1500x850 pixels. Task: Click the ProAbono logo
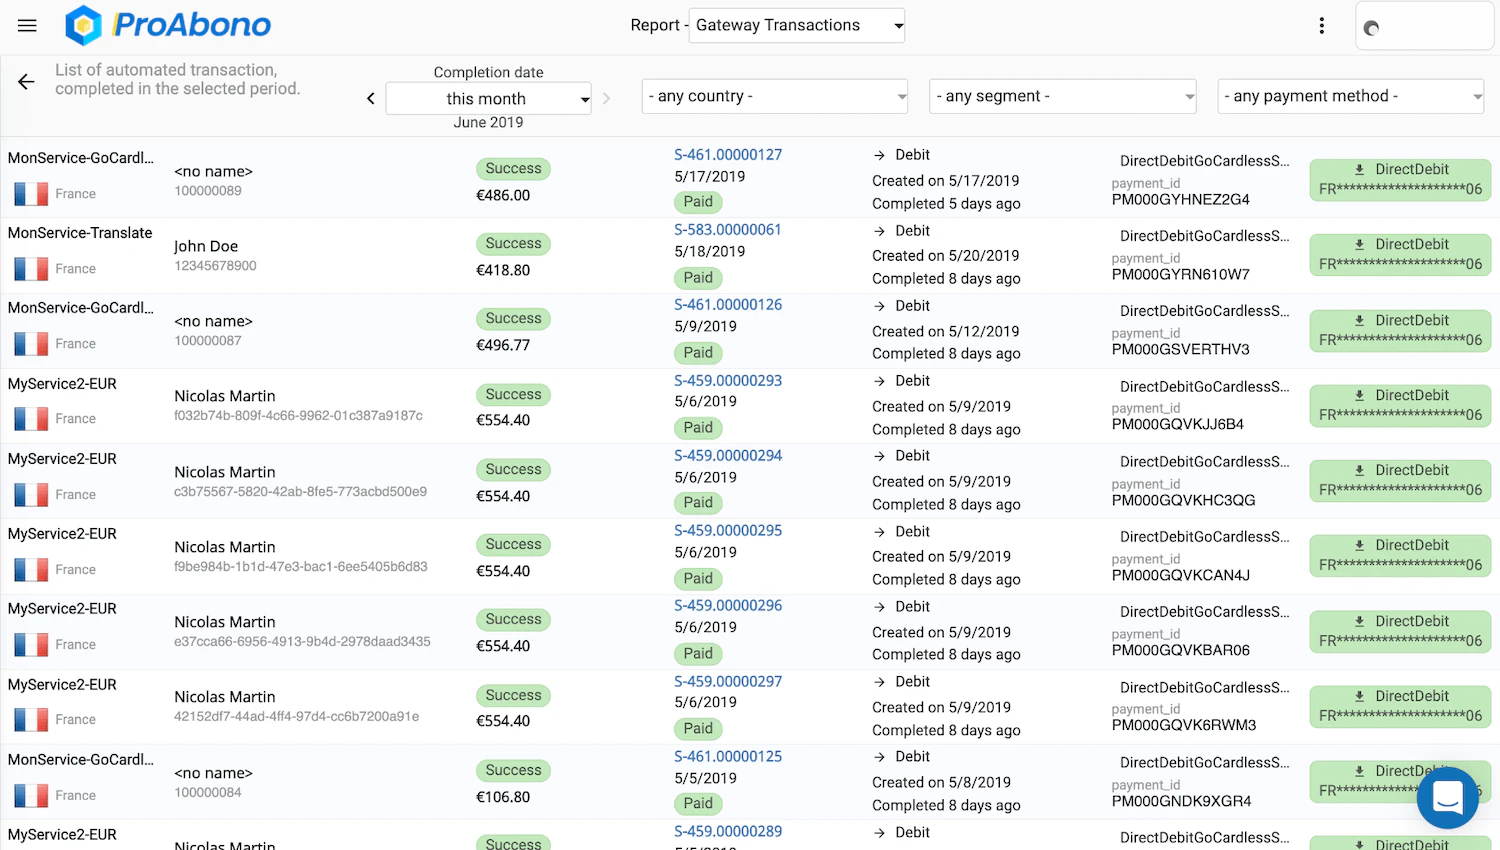pos(168,25)
